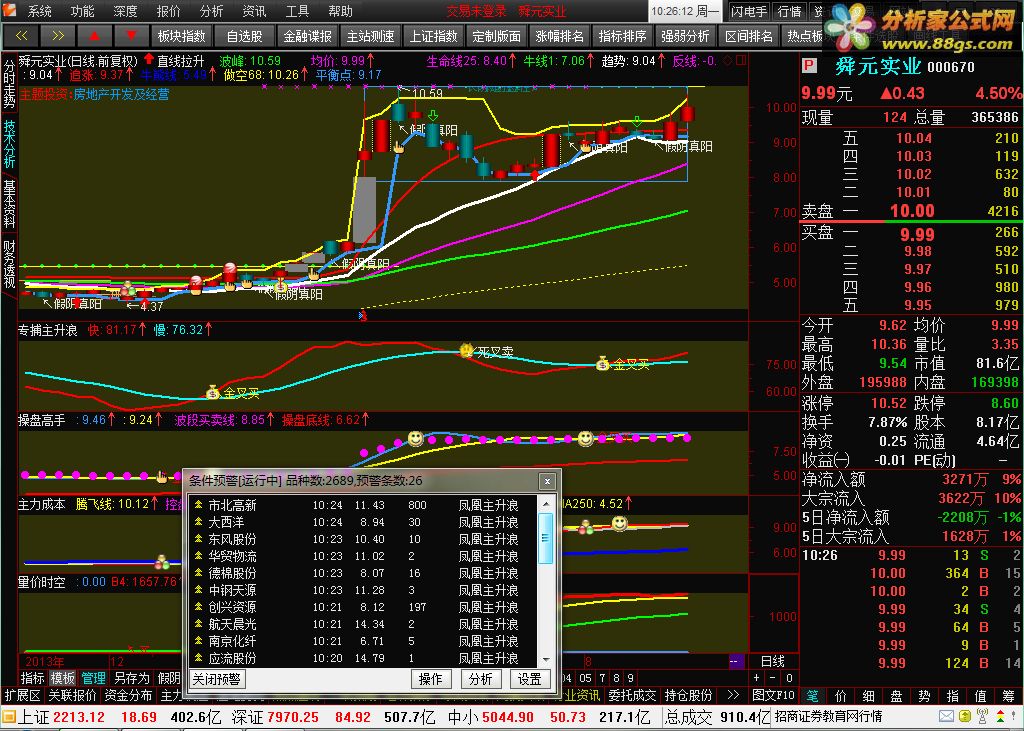Open 涨幅排名 from the toolbar

point(560,36)
